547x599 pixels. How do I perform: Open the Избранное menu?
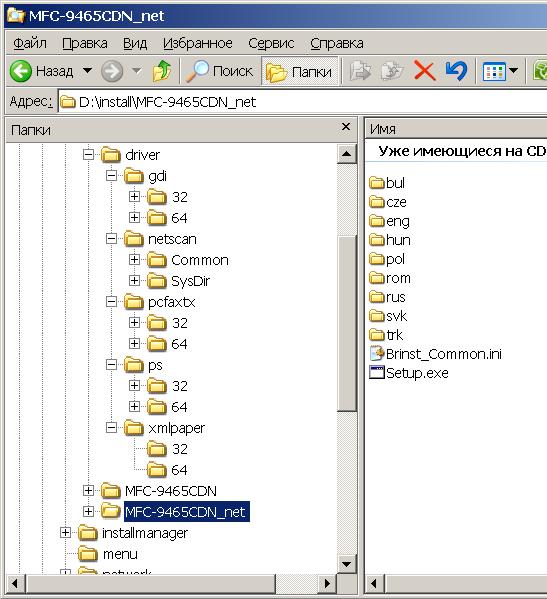click(197, 43)
